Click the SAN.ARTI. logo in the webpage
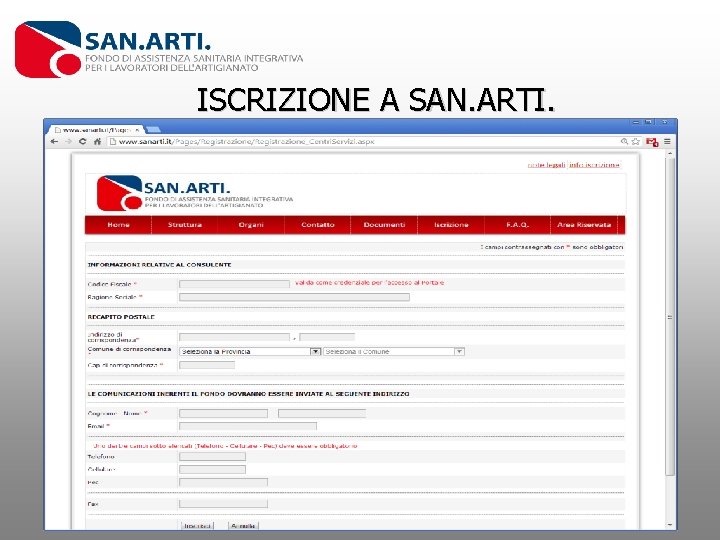720x540 pixels. click(195, 193)
